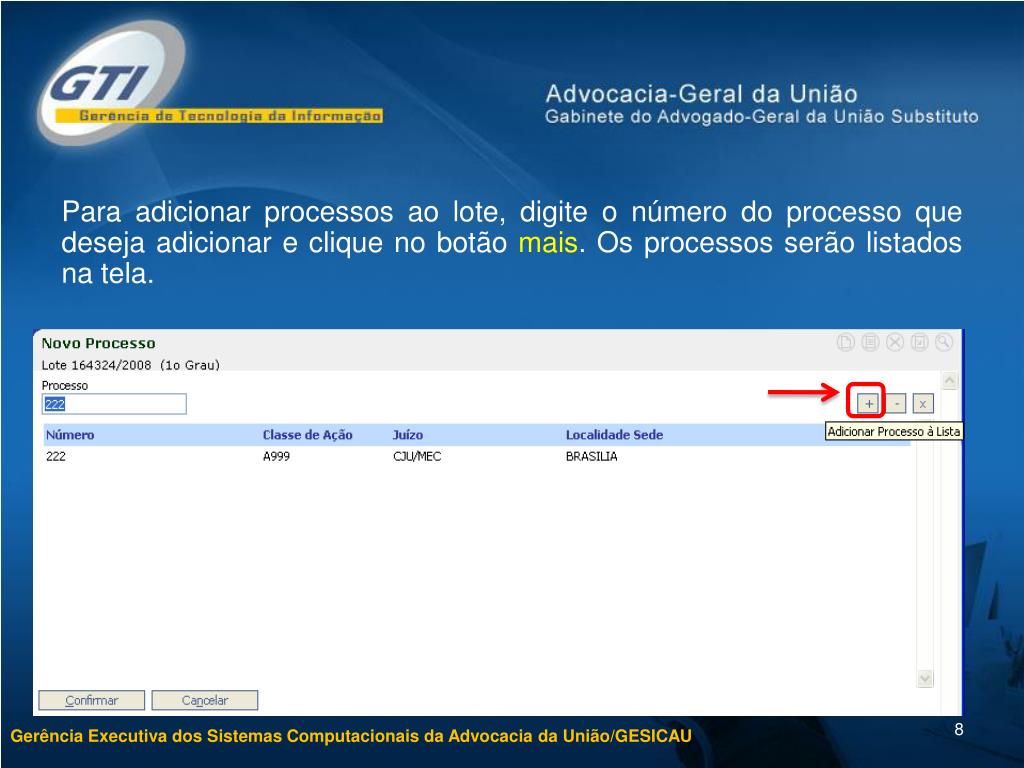Image resolution: width=1024 pixels, height=768 pixels.
Task: Click the A999 class cell
Action: coord(276,456)
